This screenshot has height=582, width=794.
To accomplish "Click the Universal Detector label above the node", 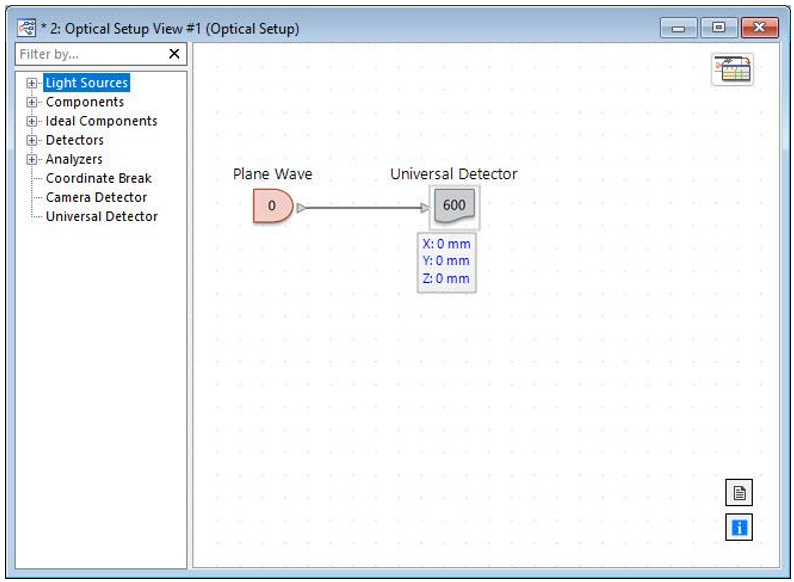I will [x=454, y=174].
